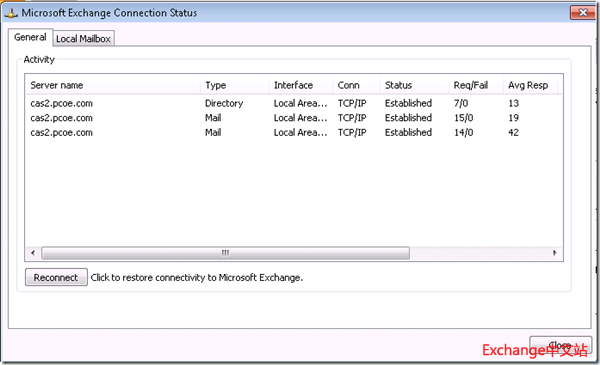Click the horizontal scrollbar thumb

pos(225,253)
